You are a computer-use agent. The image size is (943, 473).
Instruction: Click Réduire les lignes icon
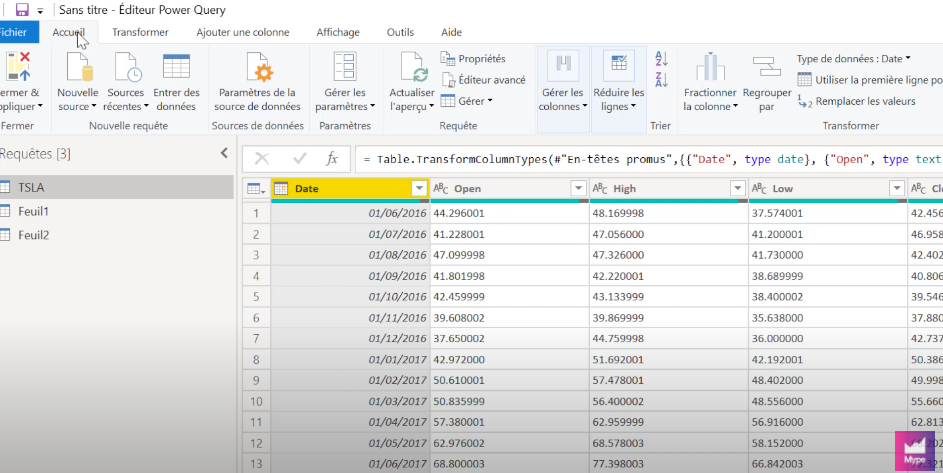point(619,66)
